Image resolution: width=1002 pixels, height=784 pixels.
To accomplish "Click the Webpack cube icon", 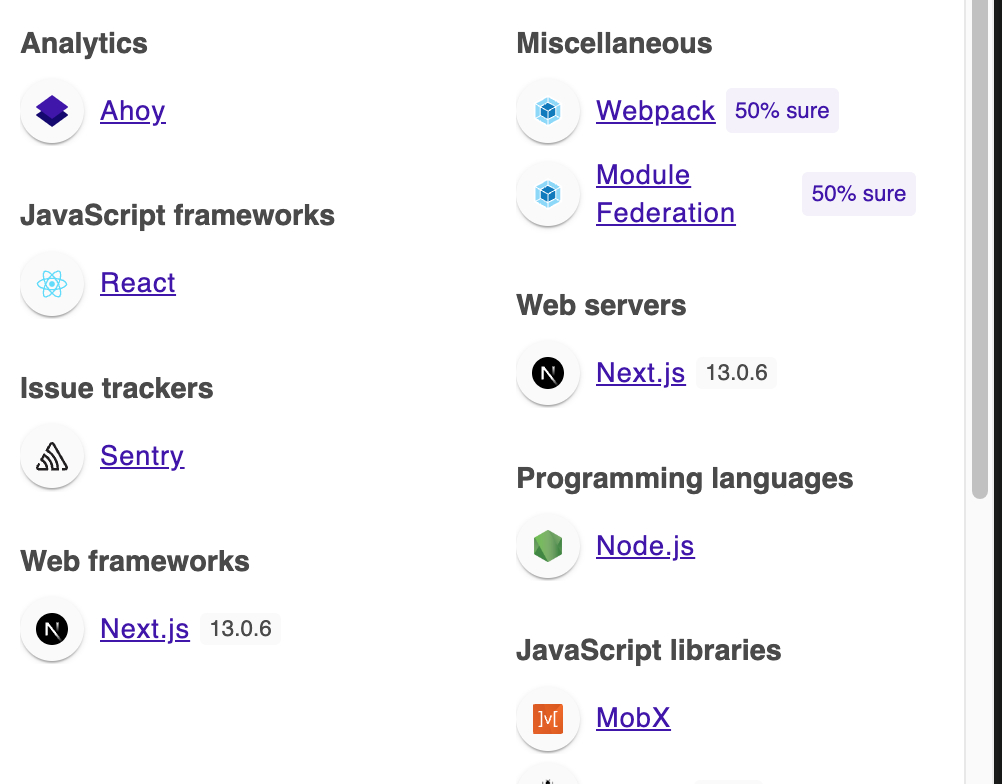I will [548, 111].
